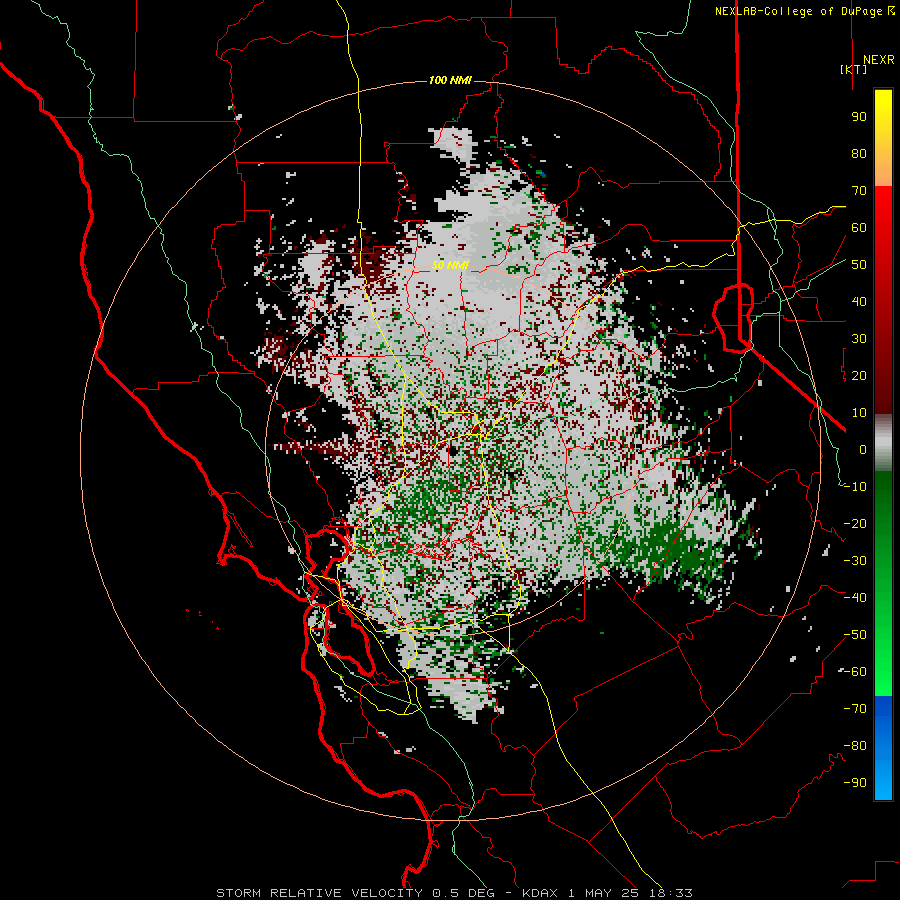Click the 10 value on the velocity scale

[x=859, y=413]
